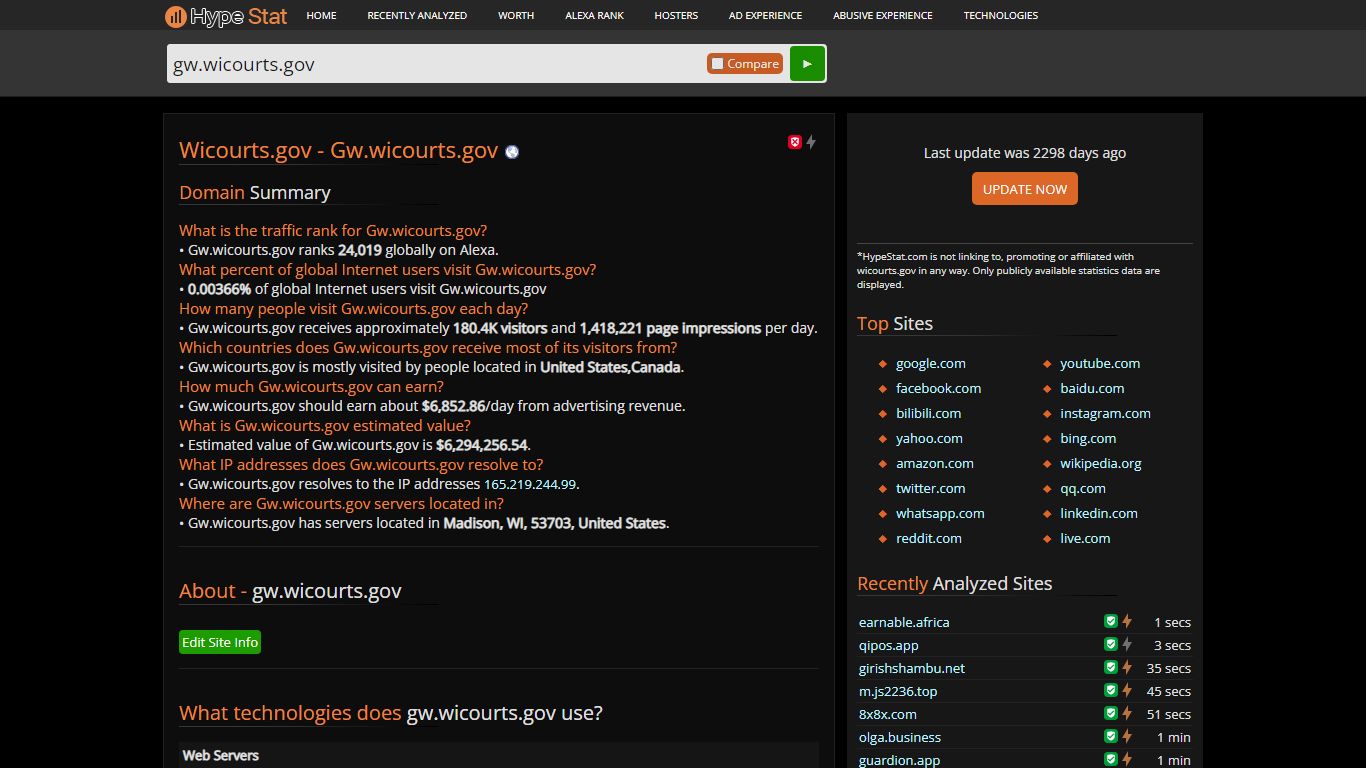Open twitter.com in Top Sites
The width and height of the screenshot is (1366, 768).
click(x=931, y=488)
